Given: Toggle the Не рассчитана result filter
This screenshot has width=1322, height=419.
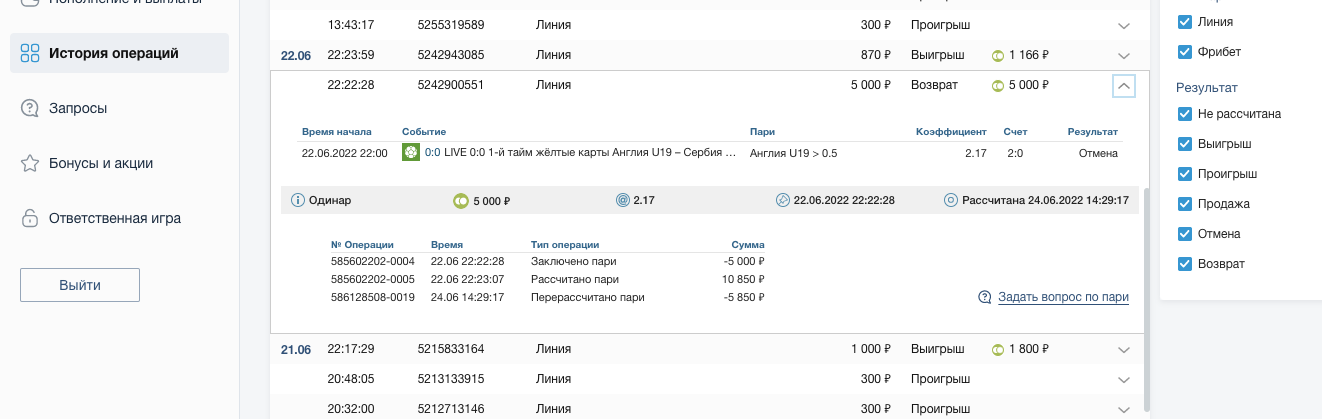Looking at the screenshot, I should pyautogui.click(x=1185, y=114).
